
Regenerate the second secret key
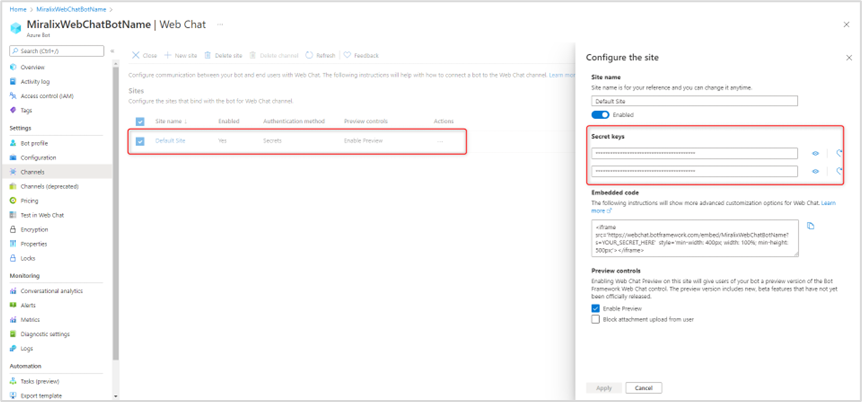(x=839, y=172)
